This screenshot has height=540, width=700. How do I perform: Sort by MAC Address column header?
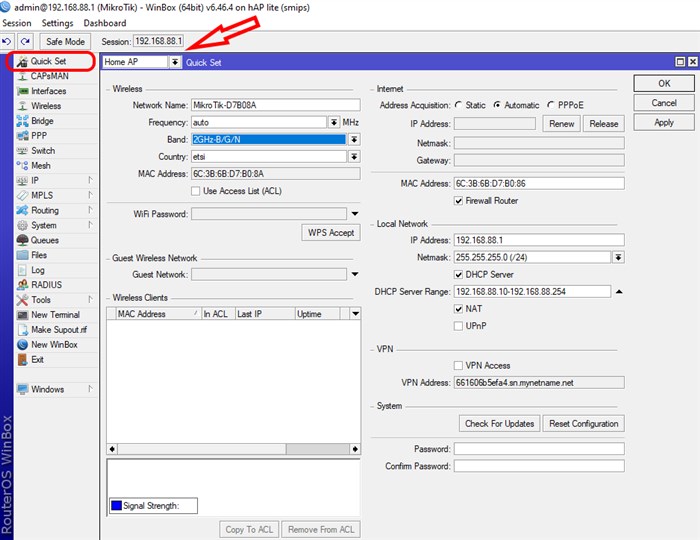158,314
